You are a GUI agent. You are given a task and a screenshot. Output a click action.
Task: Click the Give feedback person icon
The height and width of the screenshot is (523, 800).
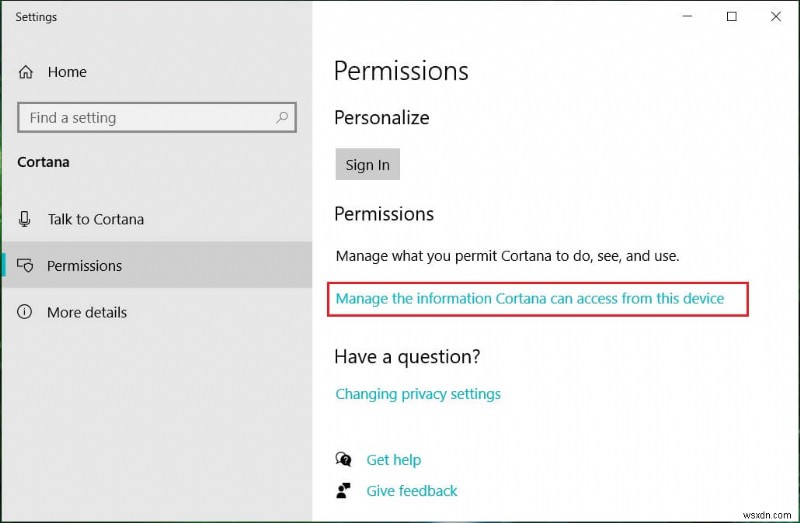pyautogui.click(x=343, y=490)
